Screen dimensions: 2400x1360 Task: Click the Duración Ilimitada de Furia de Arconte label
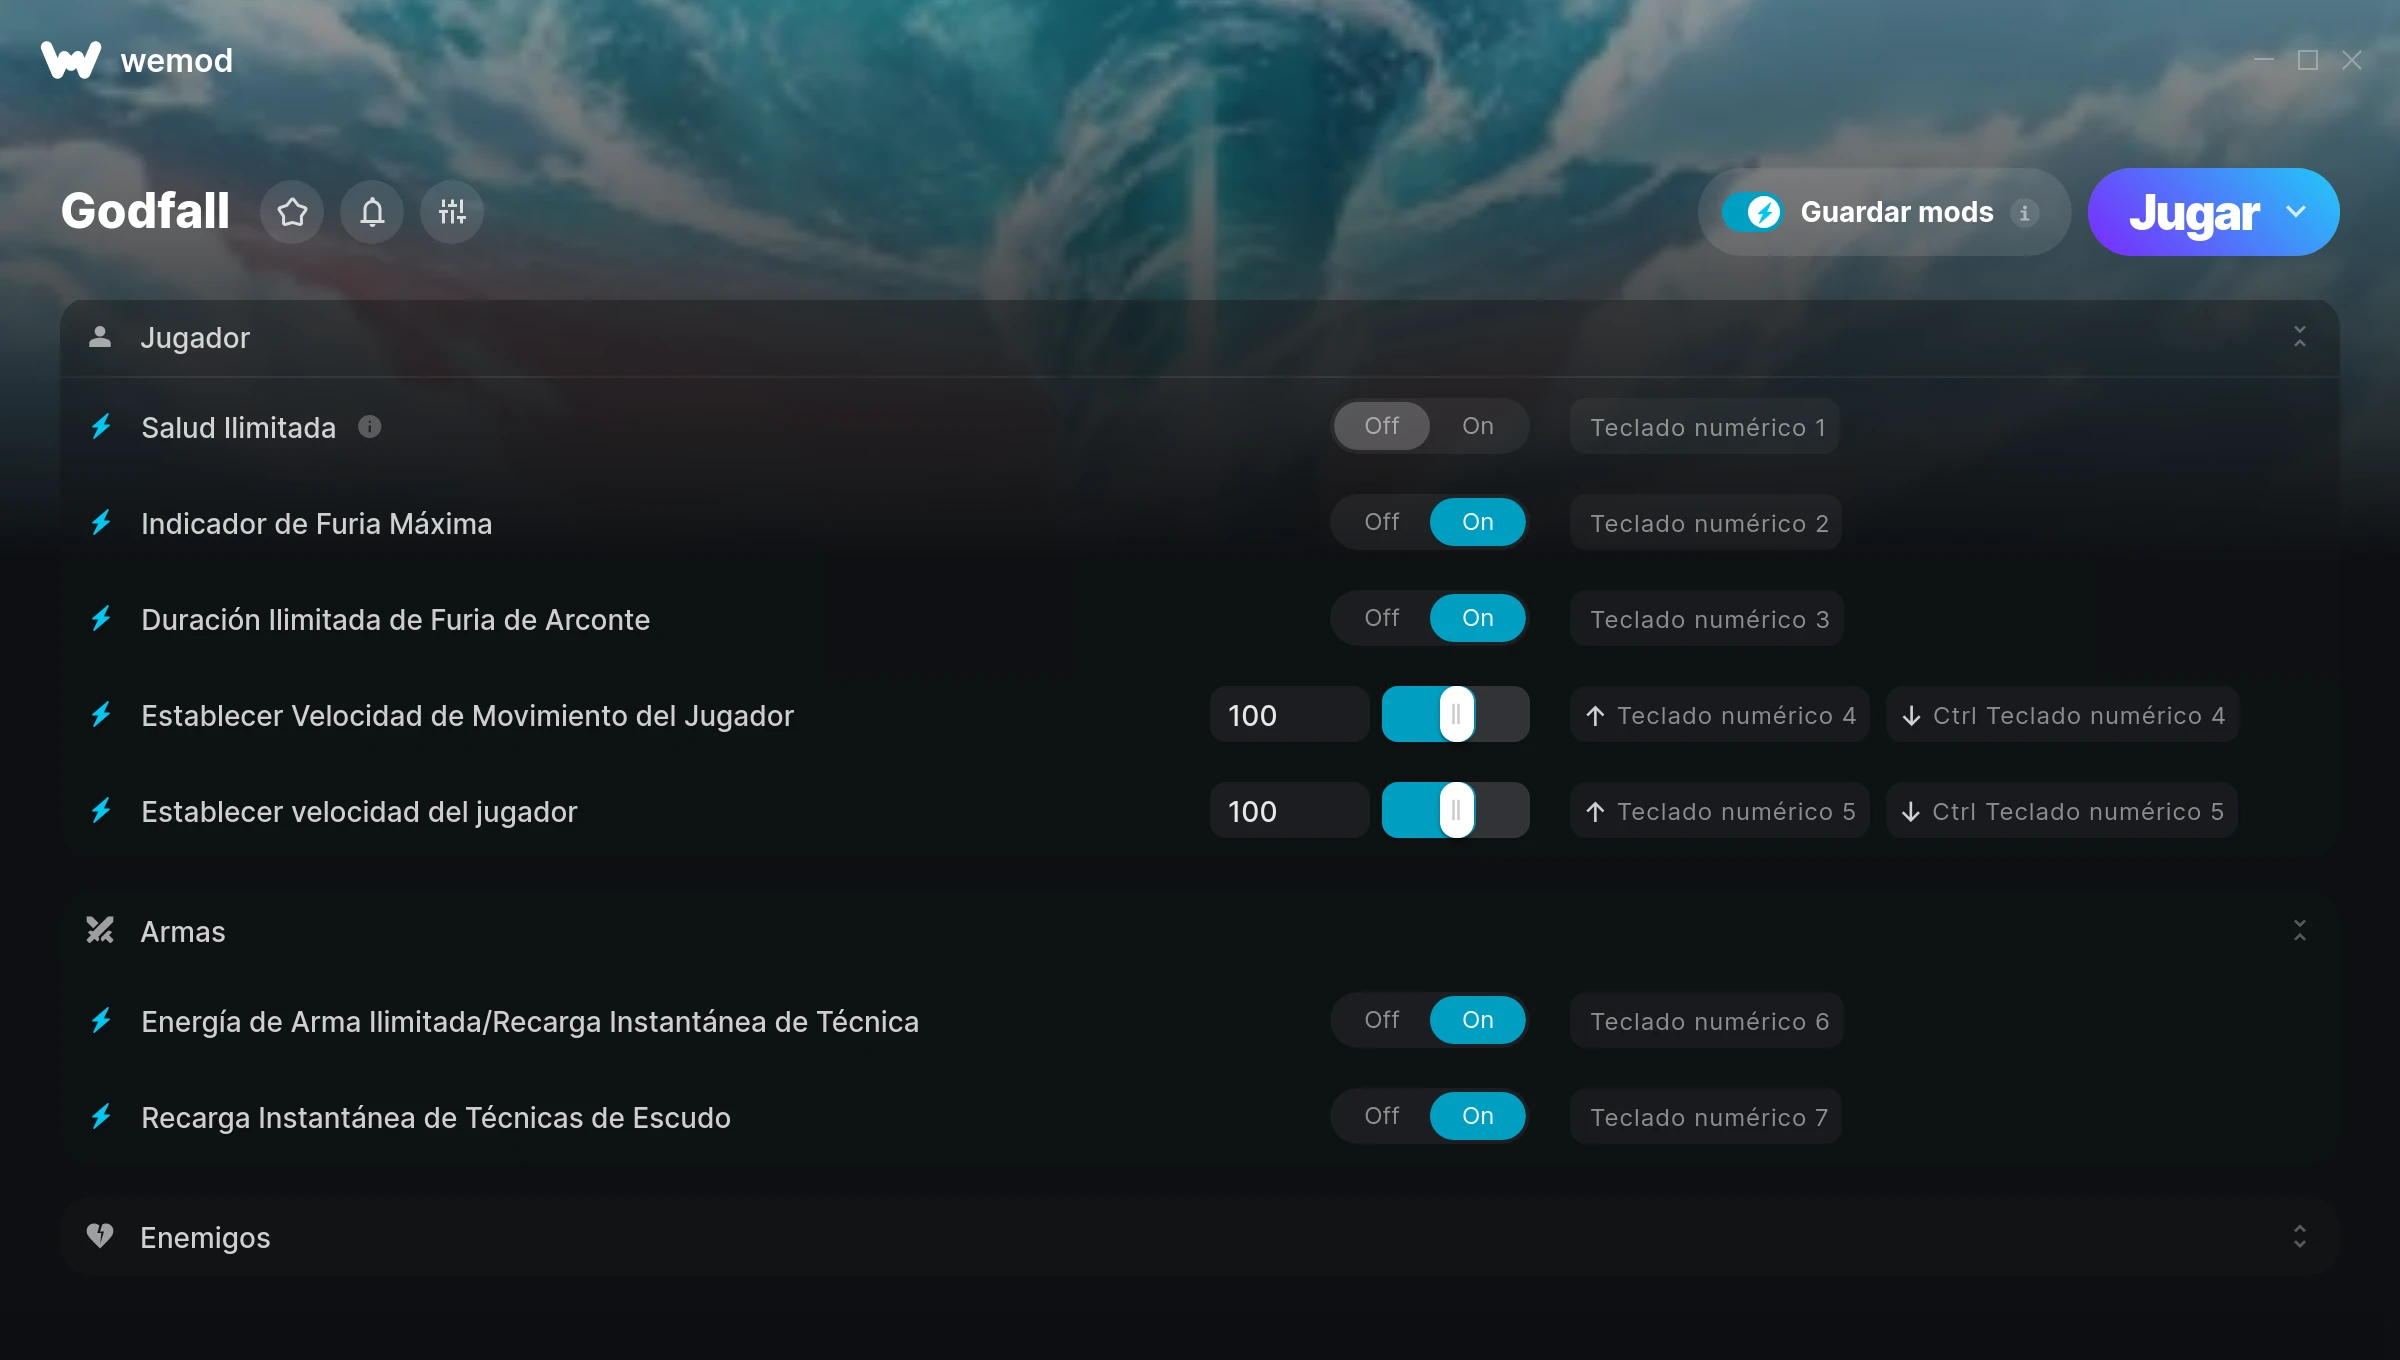coord(396,619)
